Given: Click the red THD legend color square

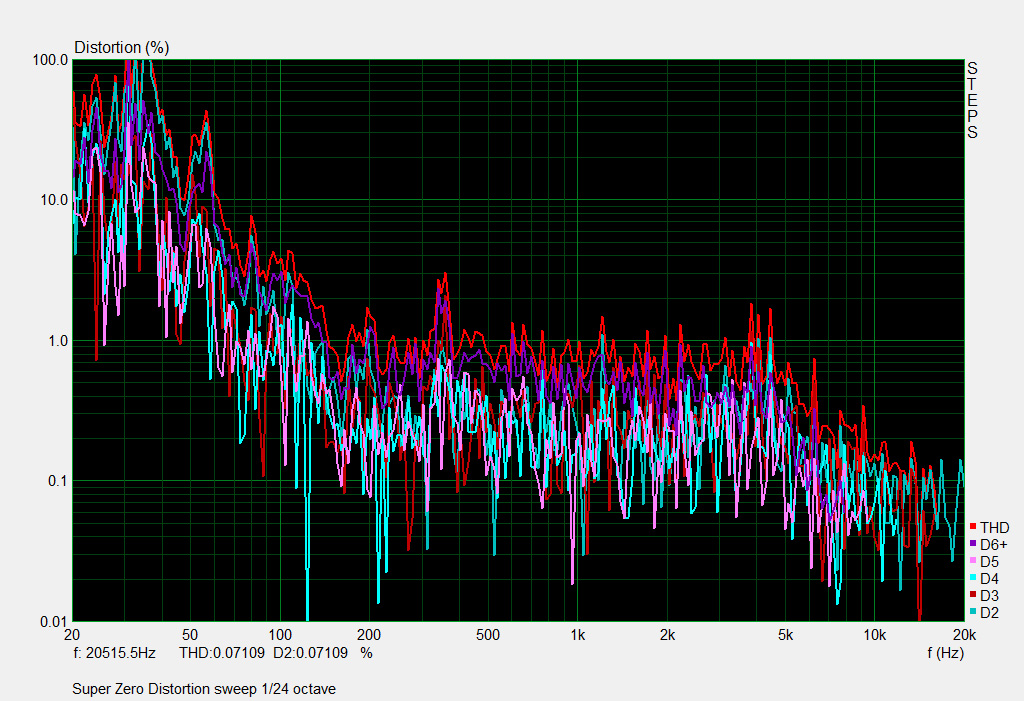Looking at the screenshot, I should click(973, 527).
